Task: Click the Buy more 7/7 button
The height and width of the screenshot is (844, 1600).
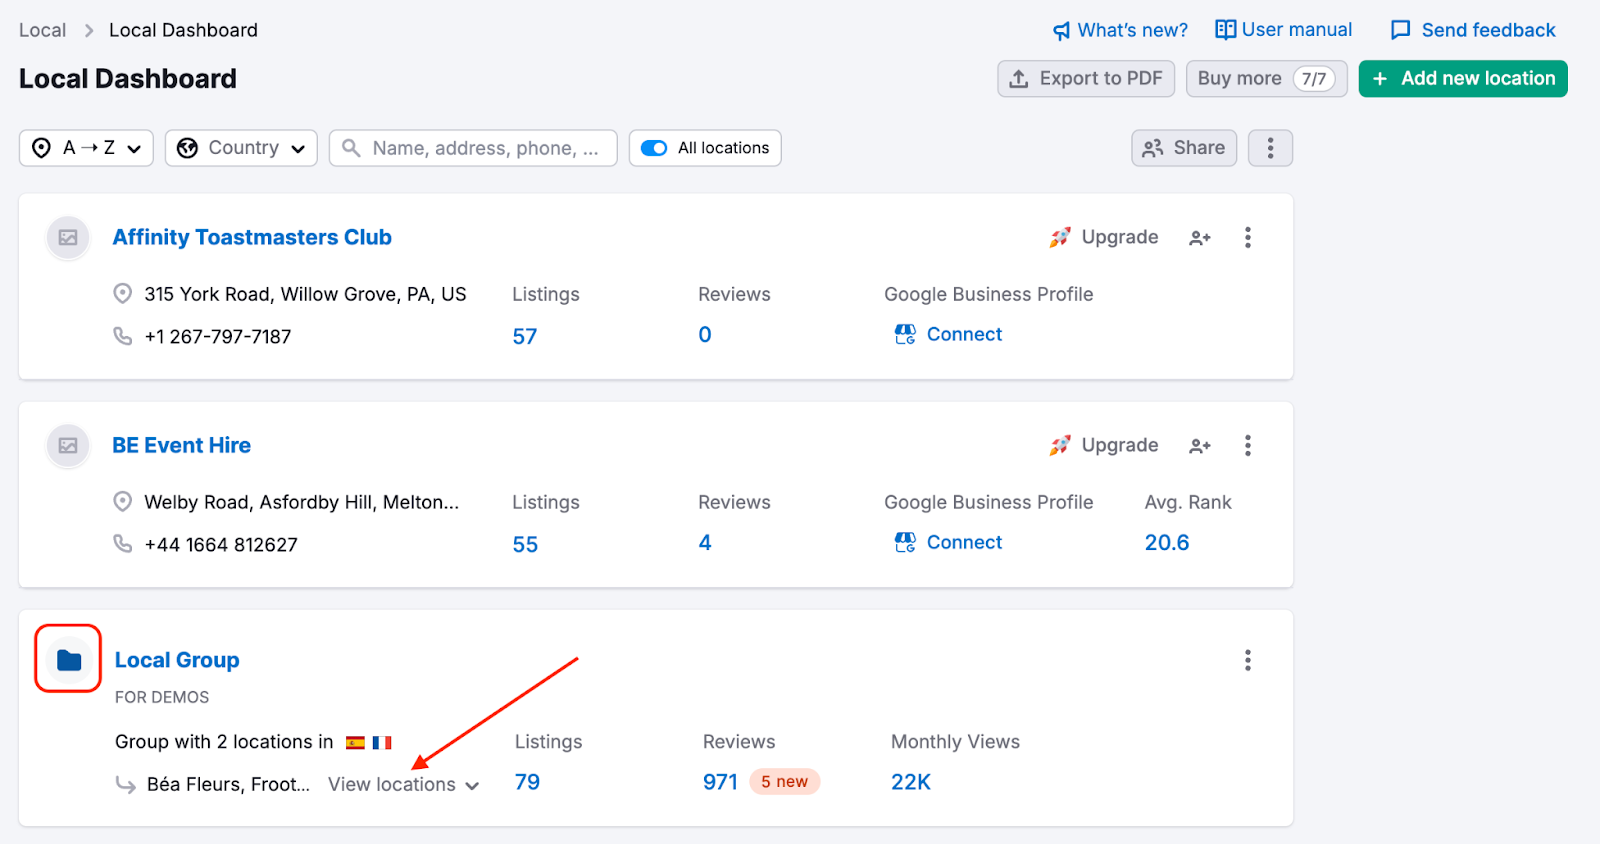Action: click(1266, 78)
